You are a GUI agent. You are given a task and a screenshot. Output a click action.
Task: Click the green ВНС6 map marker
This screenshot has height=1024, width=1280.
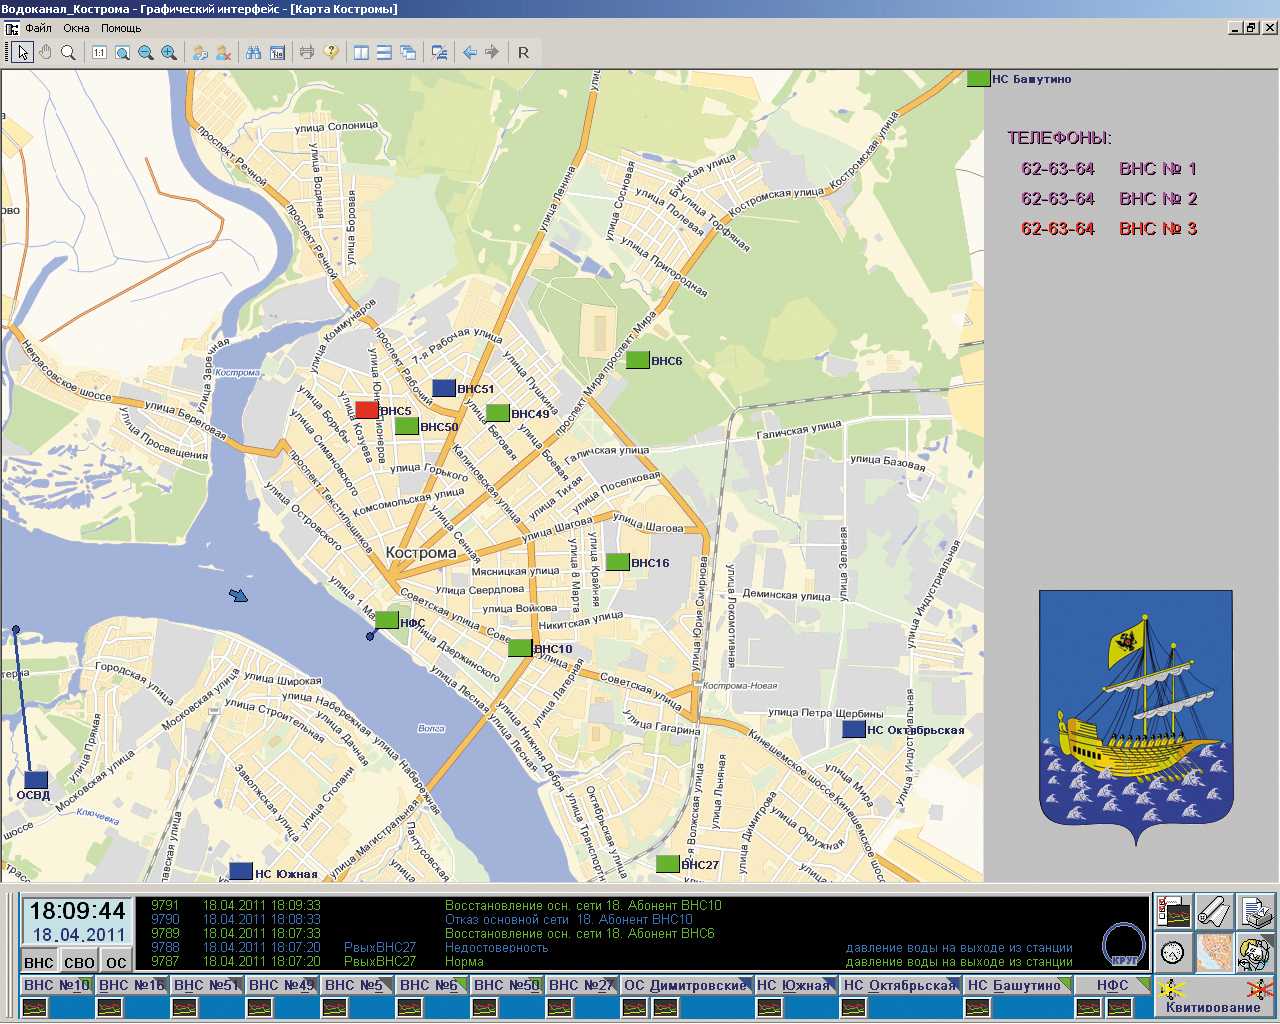click(x=637, y=360)
